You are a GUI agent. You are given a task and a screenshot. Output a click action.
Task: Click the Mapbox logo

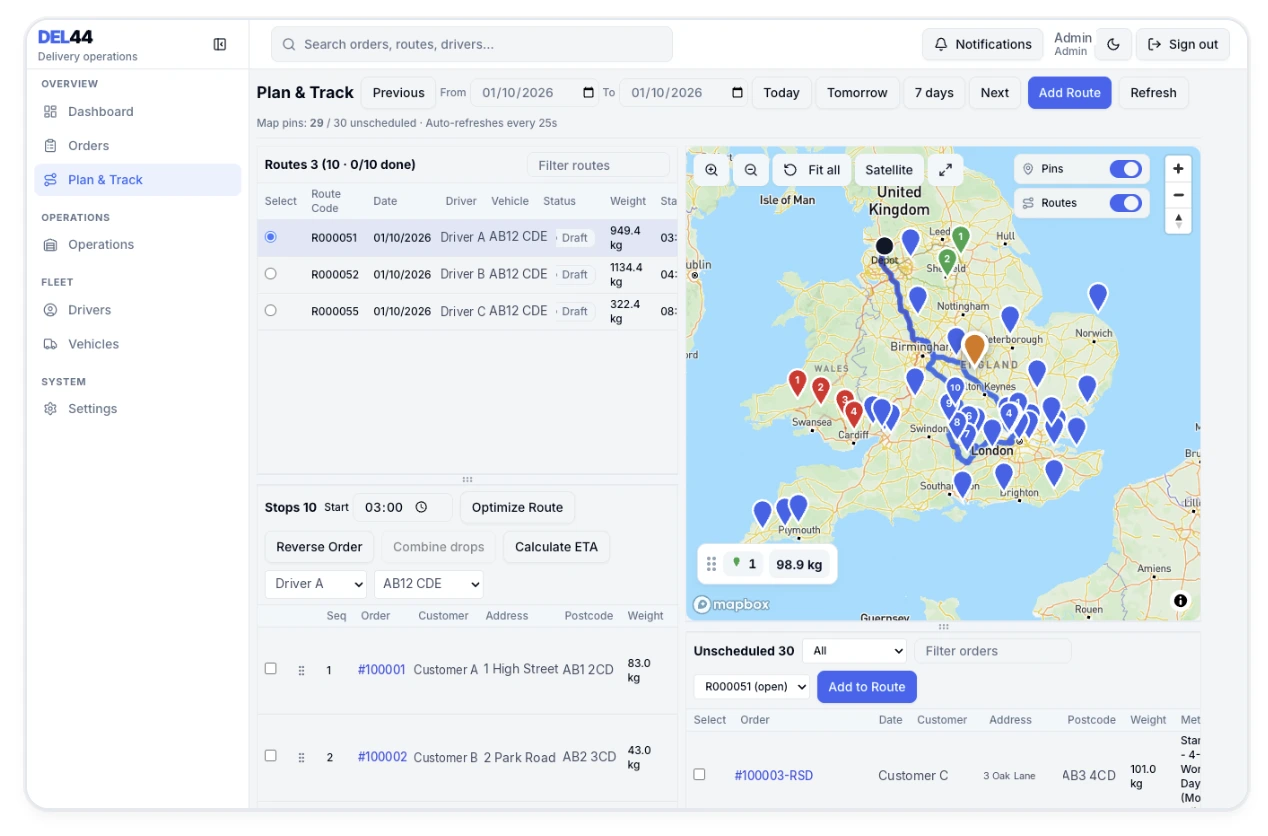732,604
